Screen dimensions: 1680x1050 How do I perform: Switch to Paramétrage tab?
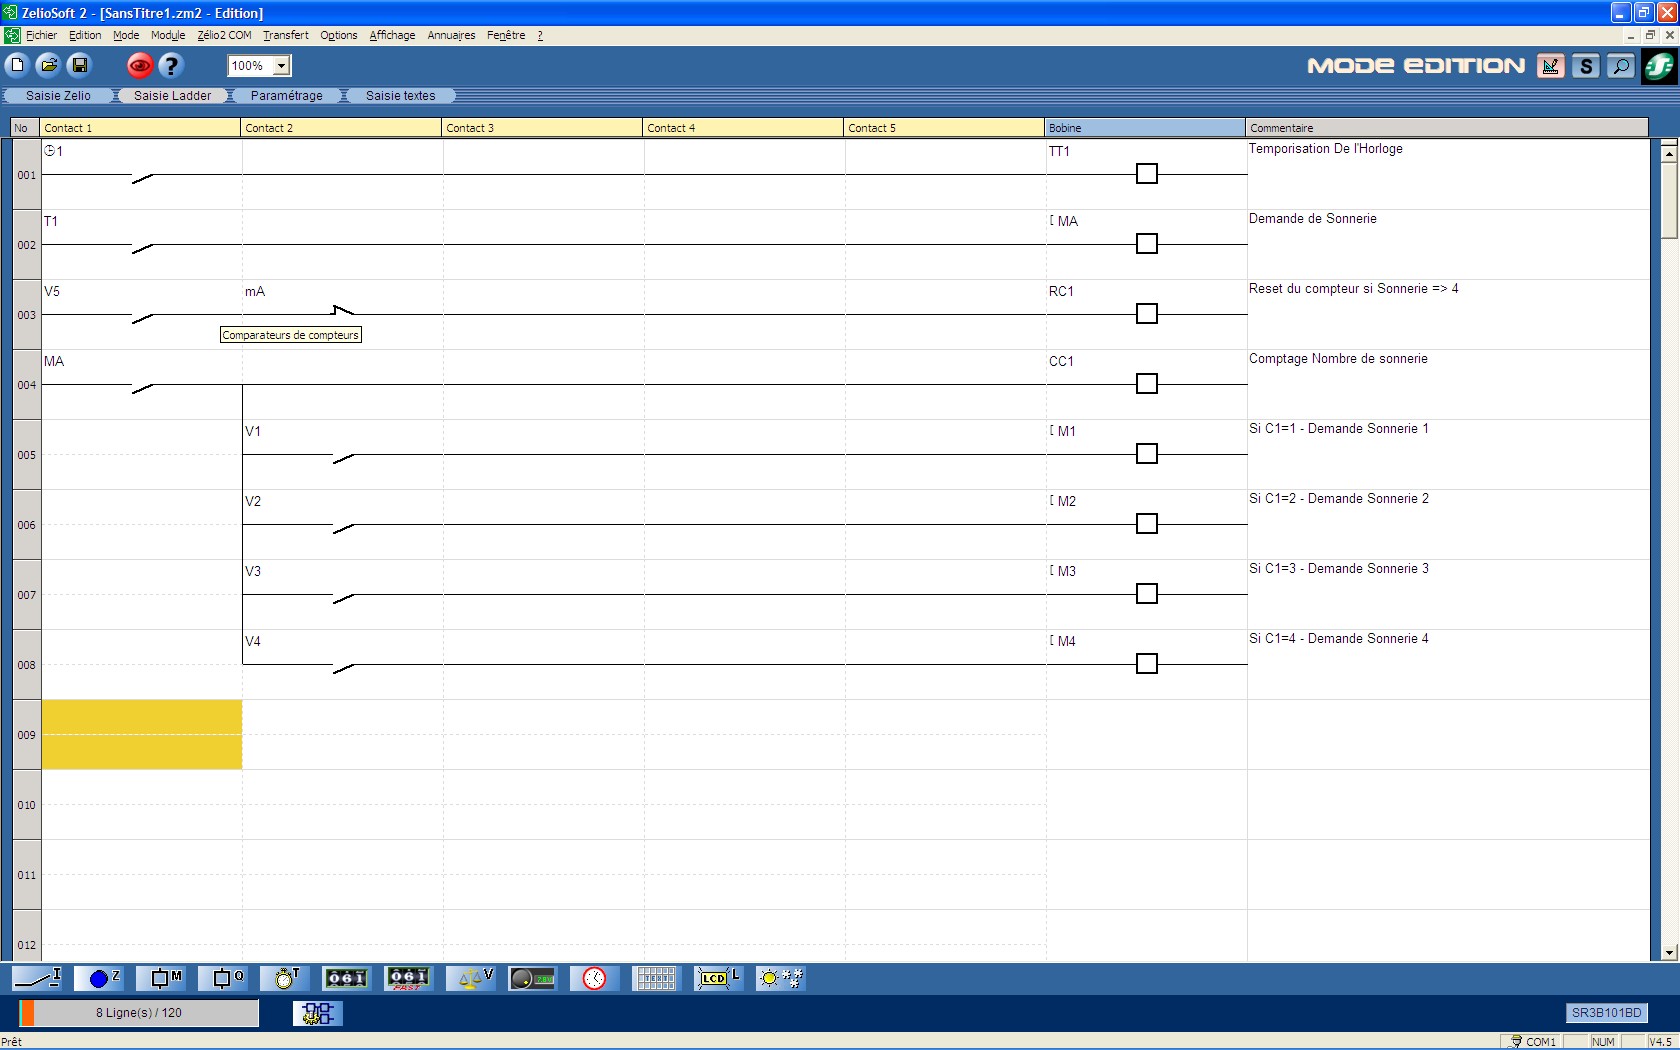point(287,96)
